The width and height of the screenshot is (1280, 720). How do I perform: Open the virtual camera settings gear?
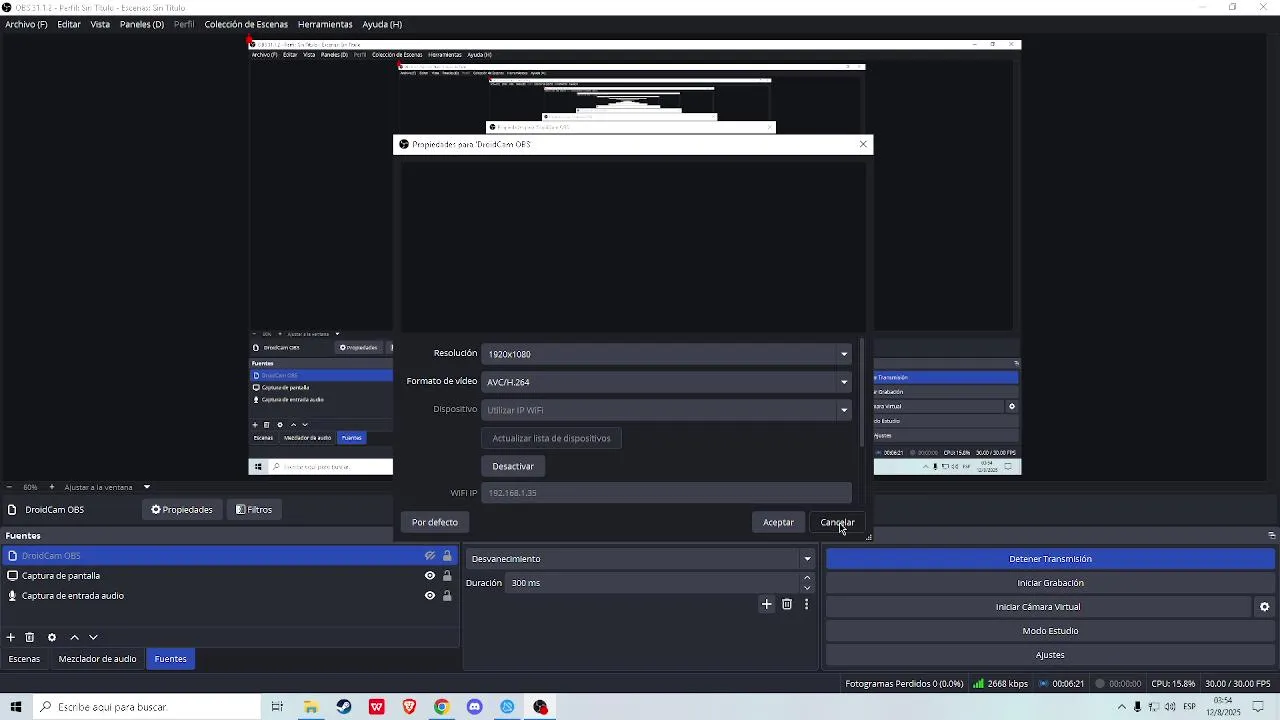point(1264,607)
